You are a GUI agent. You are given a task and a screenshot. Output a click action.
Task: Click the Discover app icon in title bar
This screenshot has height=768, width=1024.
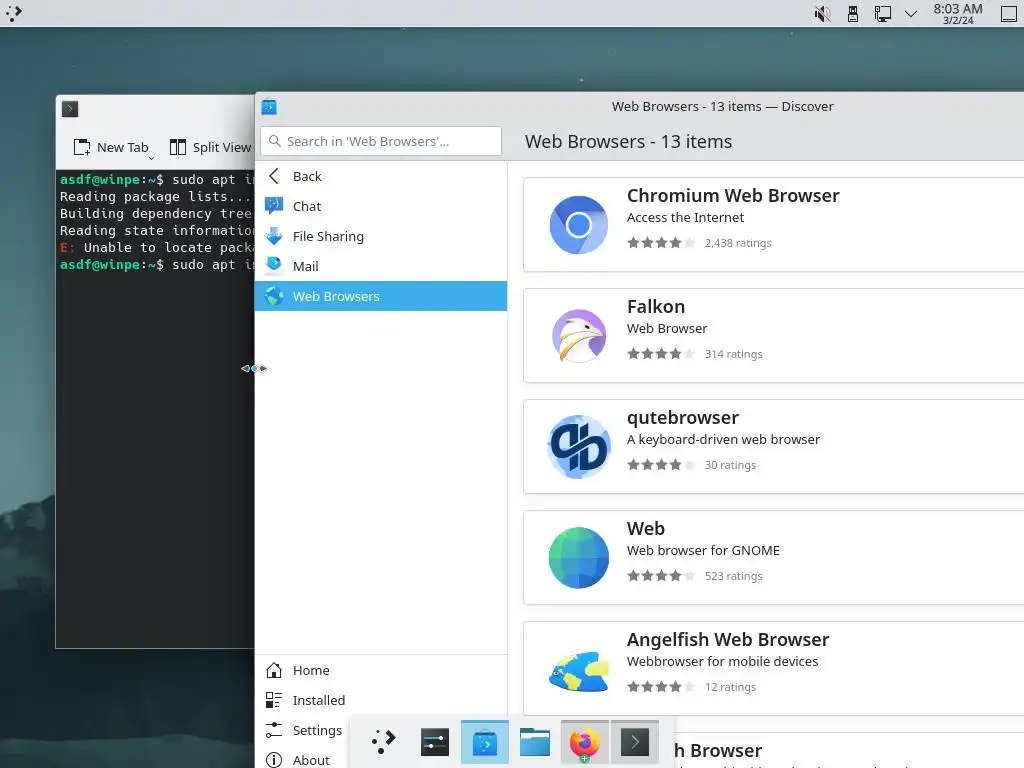coord(269,106)
